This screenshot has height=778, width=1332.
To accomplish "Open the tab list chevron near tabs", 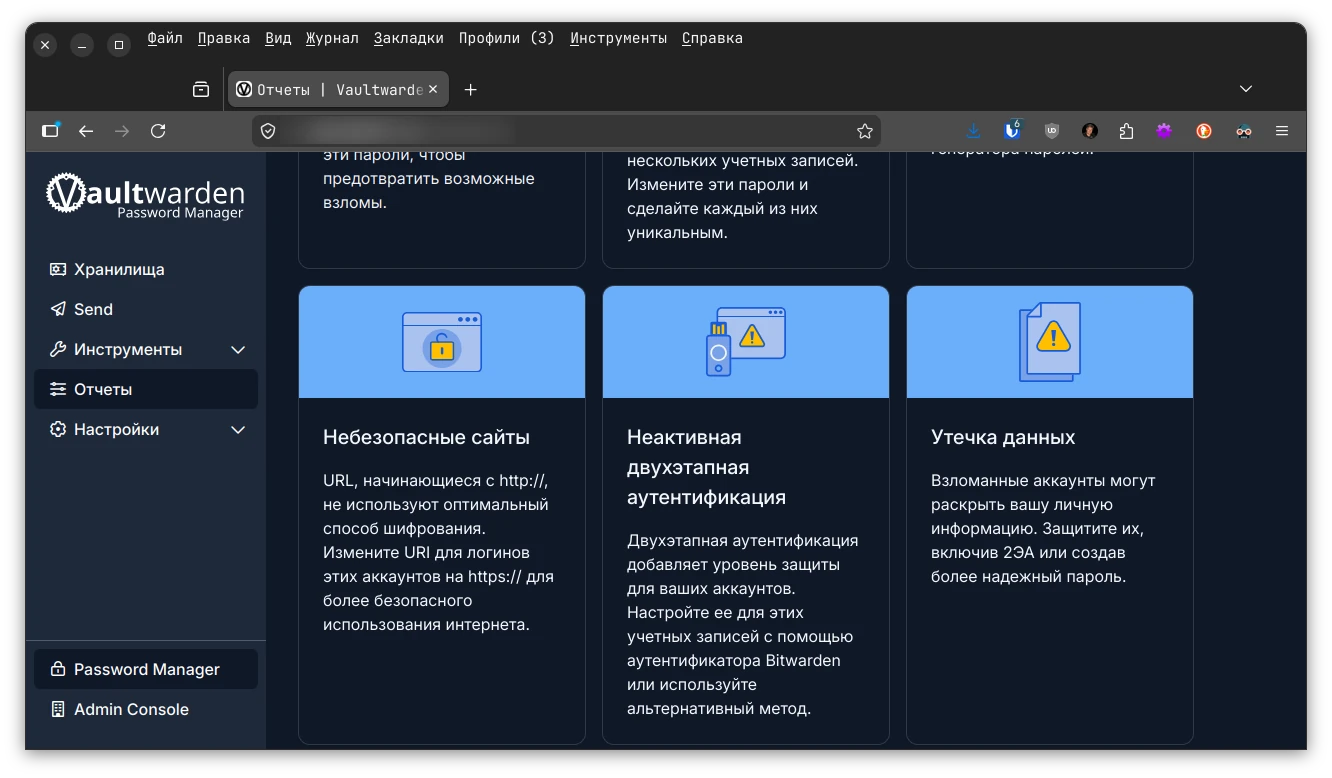I will 1246,89.
